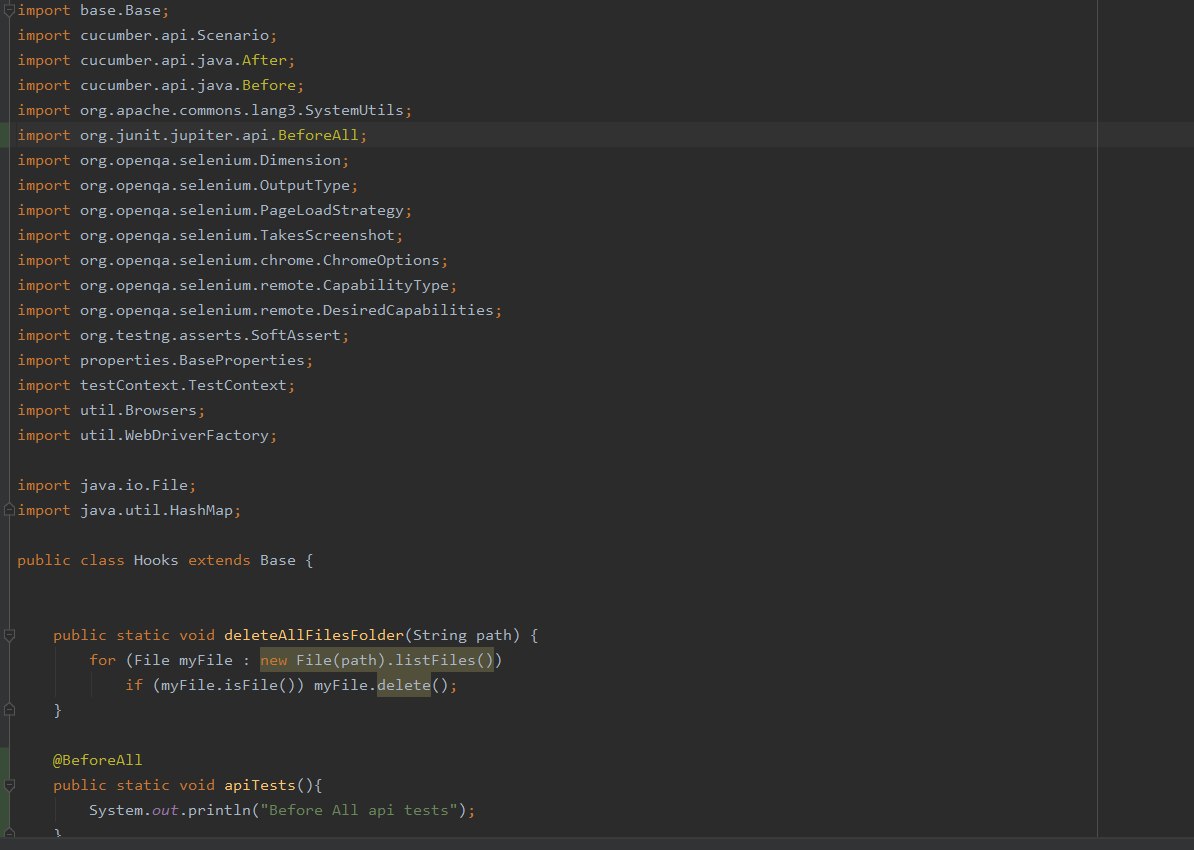1194x850 pixels.
Task: Click 'cucumber.api.Scenario' import text
Action: (x=174, y=35)
